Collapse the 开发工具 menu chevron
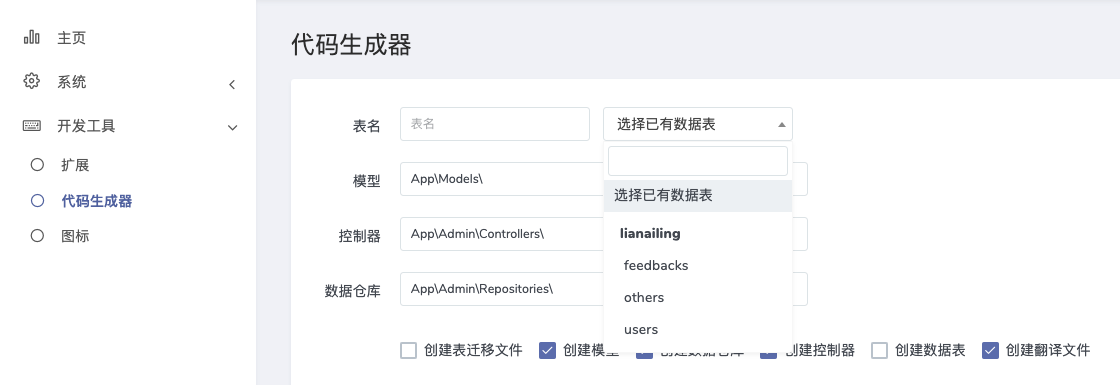This screenshot has height=385, width=1120. pyautogui.click(x=232, y=128)
